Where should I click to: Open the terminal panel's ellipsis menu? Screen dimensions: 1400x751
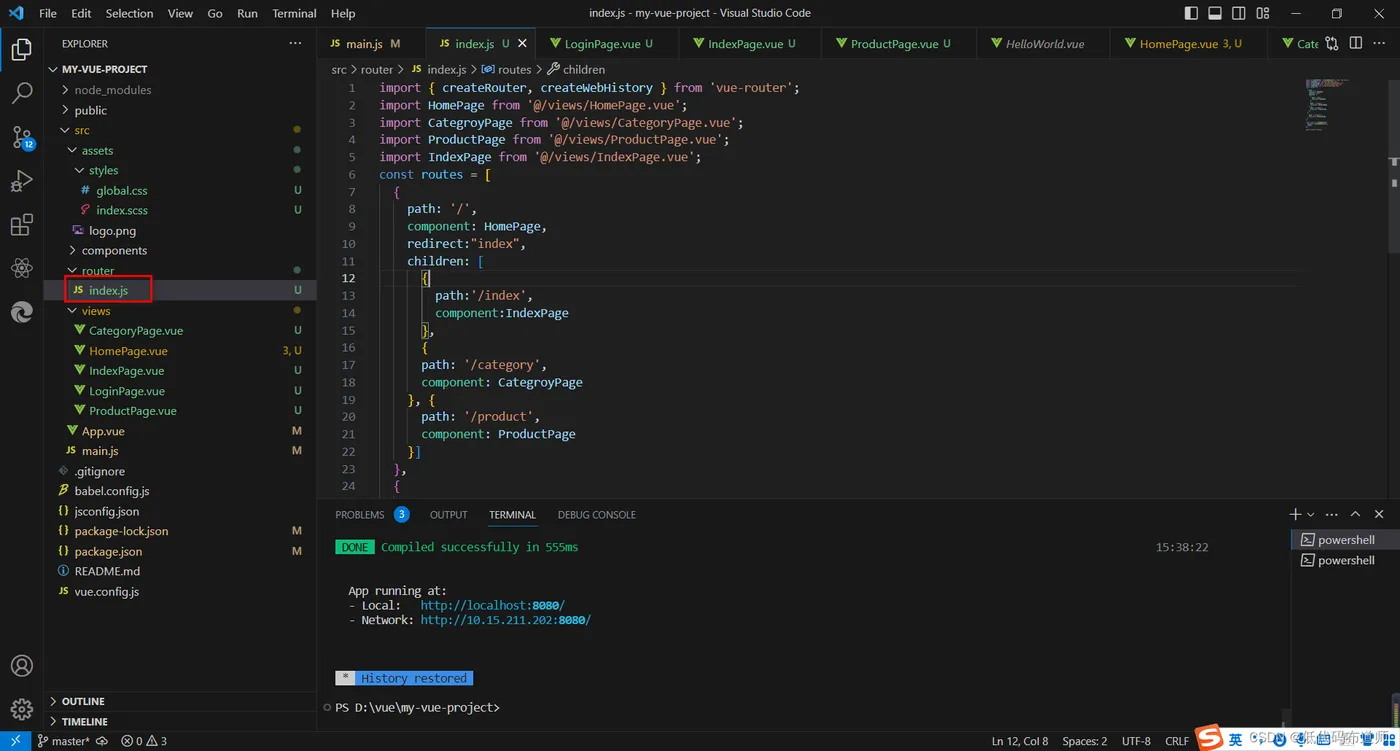coord(1331,514)
